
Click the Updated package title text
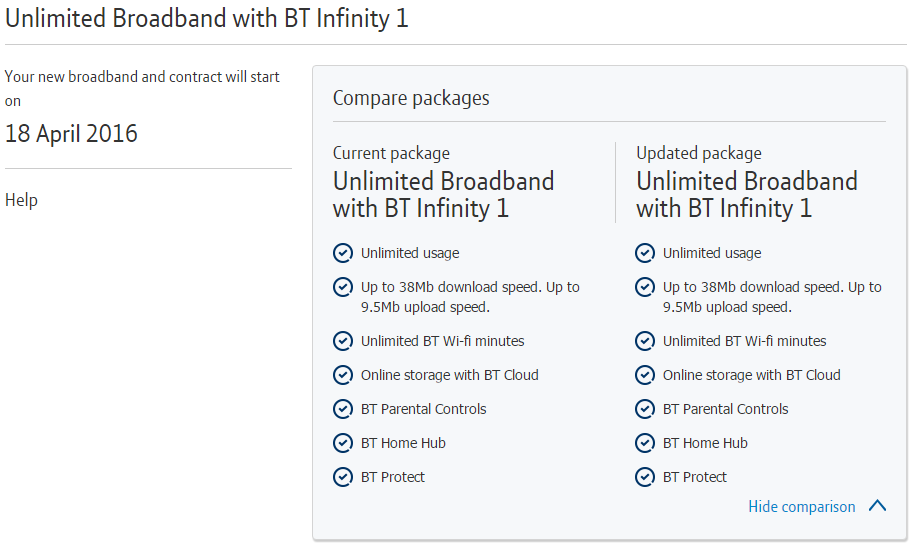pos(746,195)
